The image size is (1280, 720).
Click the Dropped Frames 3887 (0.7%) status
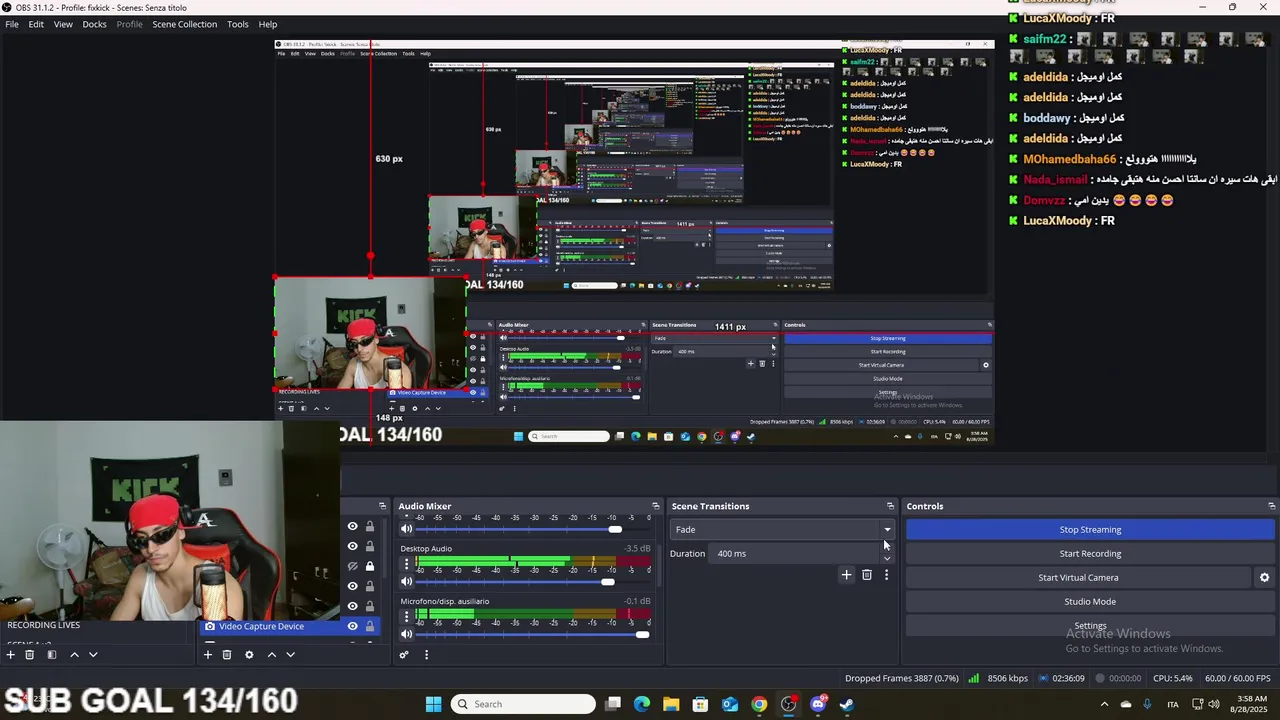click(x=901, y=678)
